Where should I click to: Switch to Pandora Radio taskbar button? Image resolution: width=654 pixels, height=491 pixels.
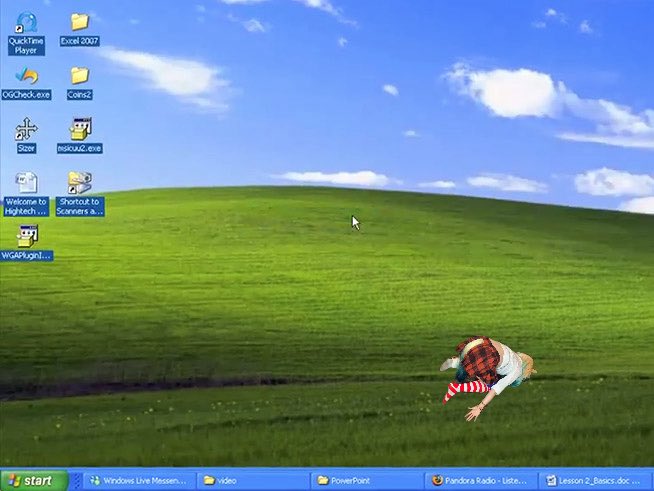481,481
